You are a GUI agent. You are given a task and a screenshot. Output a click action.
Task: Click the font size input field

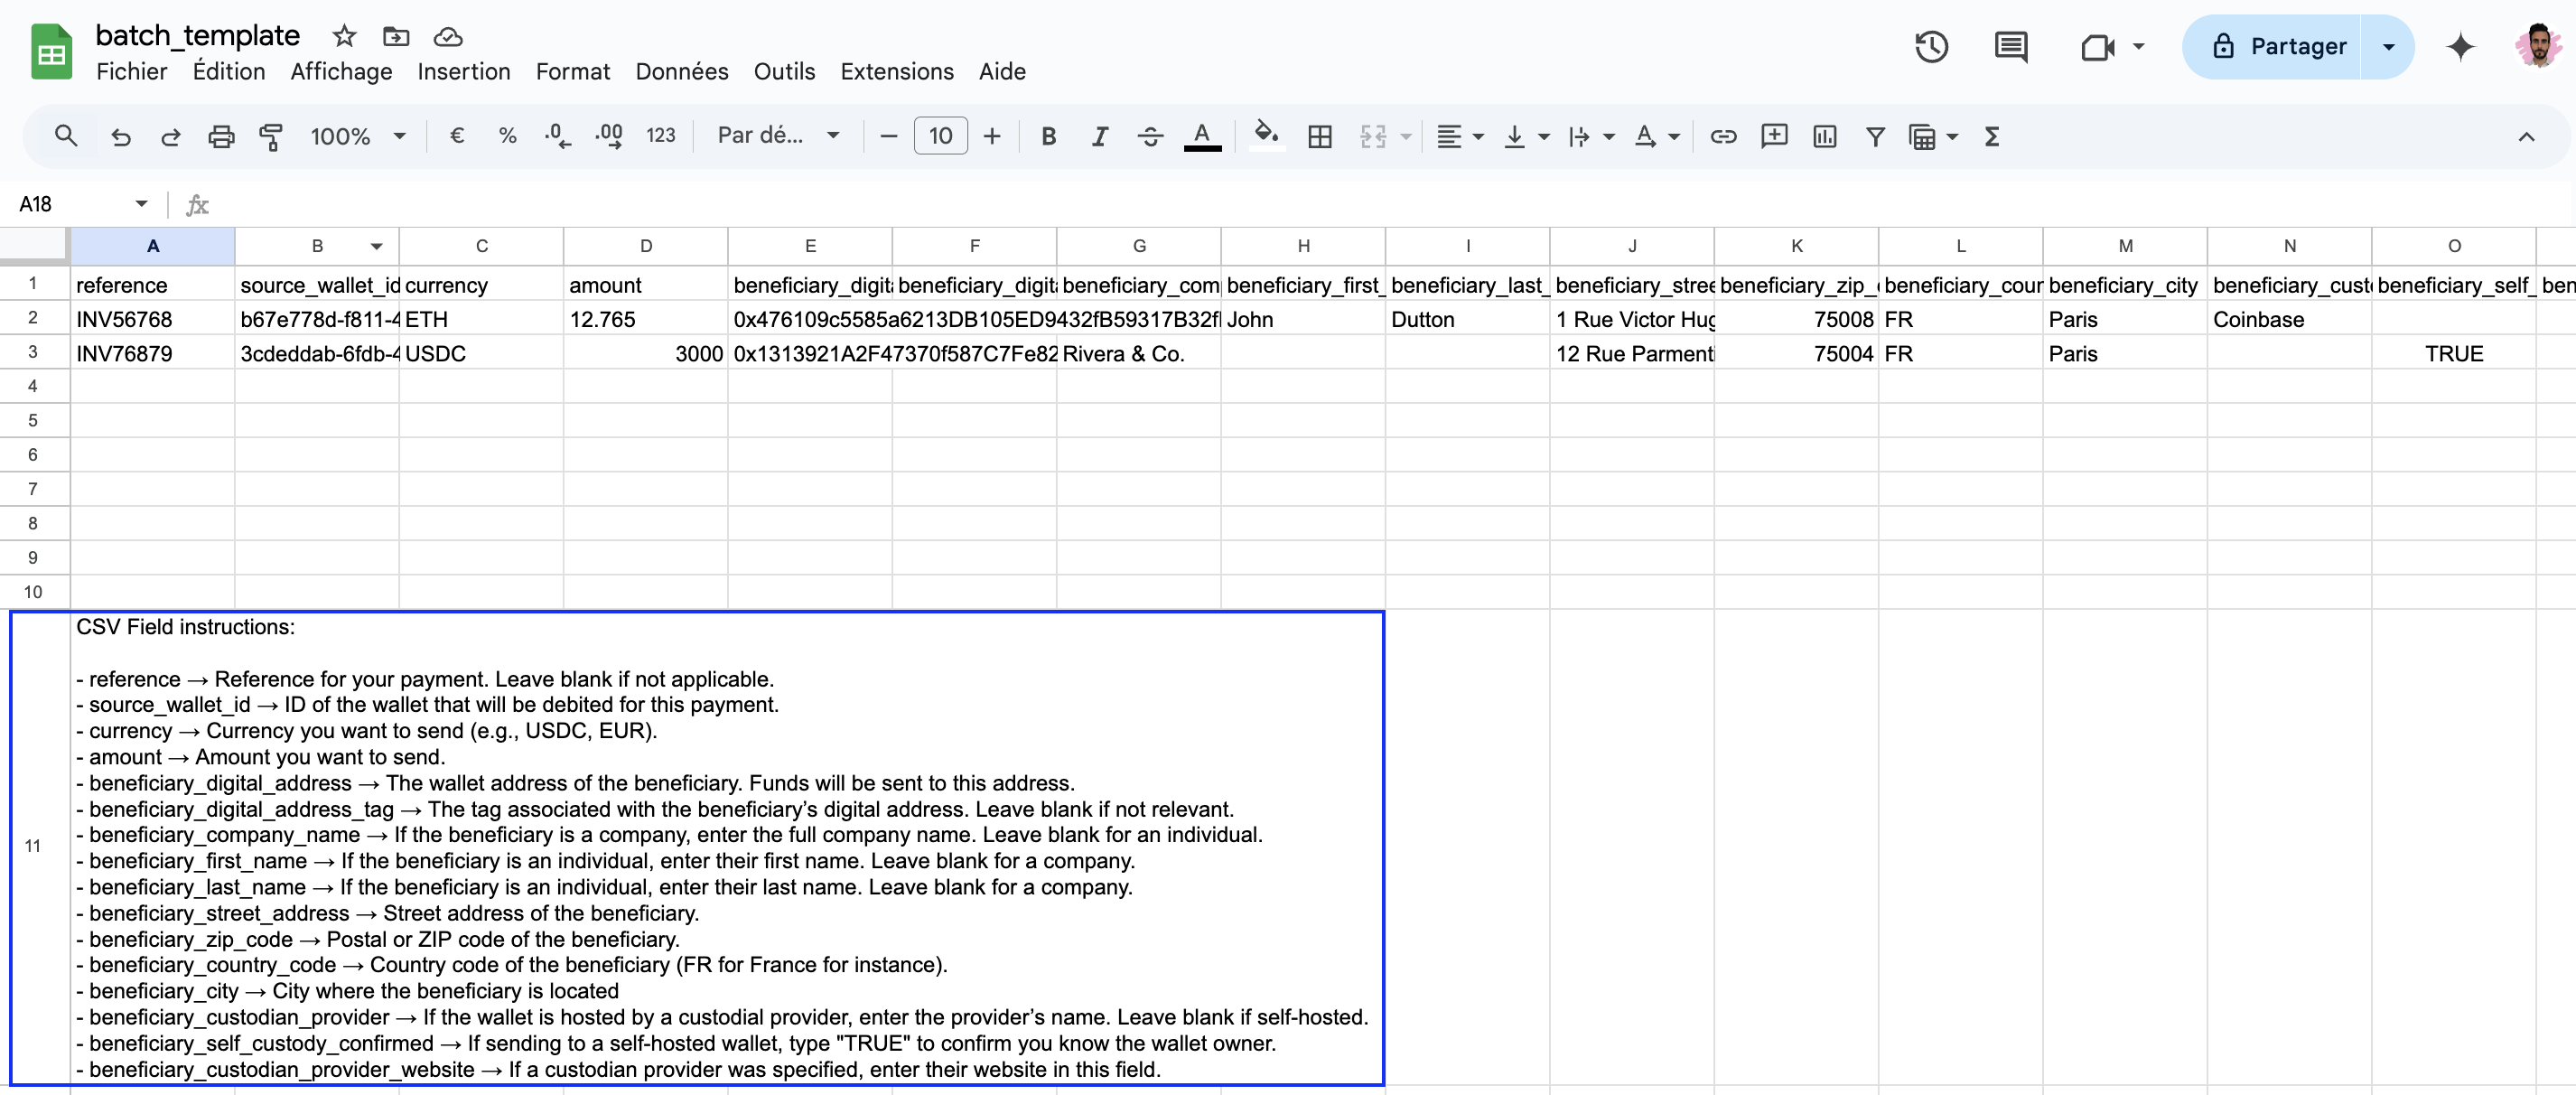pos(940,136)
